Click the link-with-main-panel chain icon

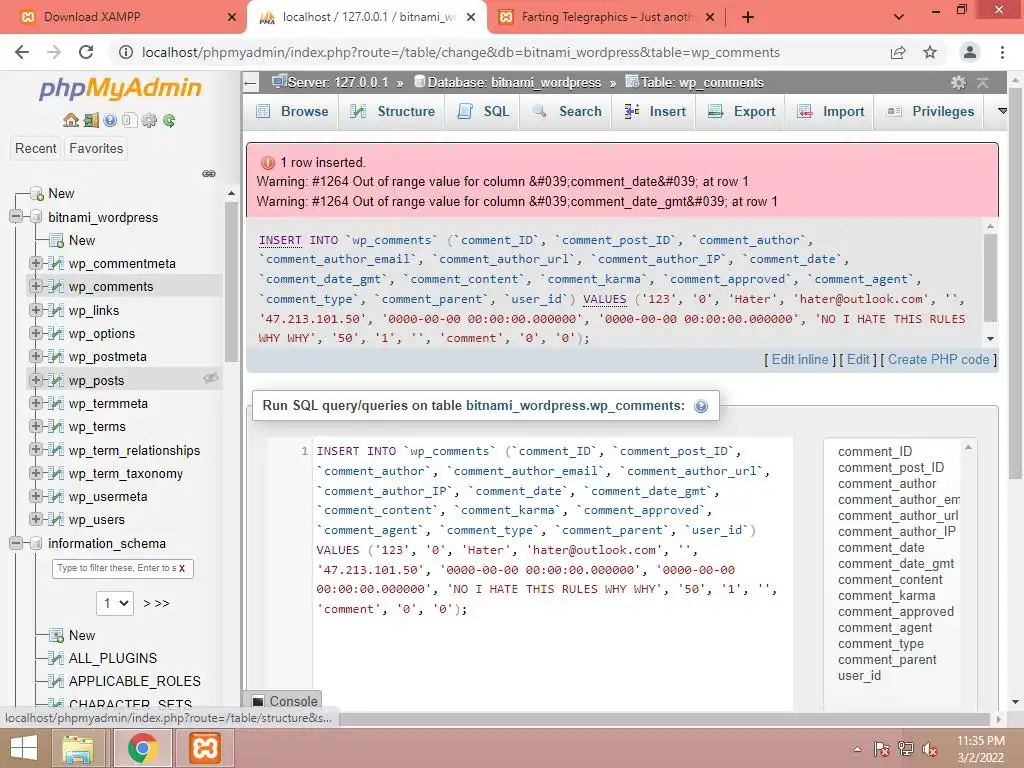tap(209, 174)
